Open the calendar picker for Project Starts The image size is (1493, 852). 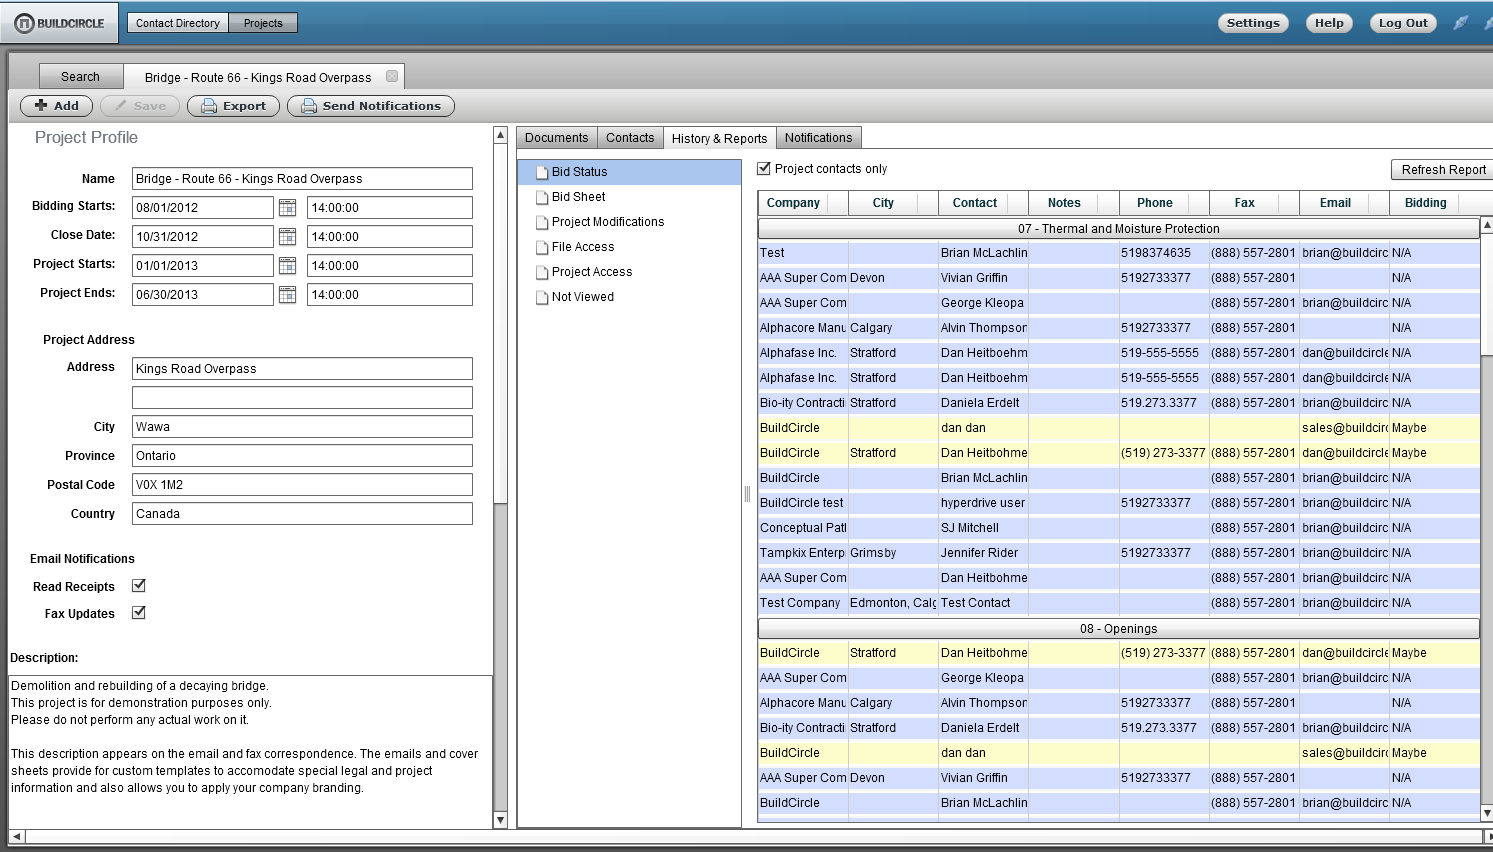(287, 266)
